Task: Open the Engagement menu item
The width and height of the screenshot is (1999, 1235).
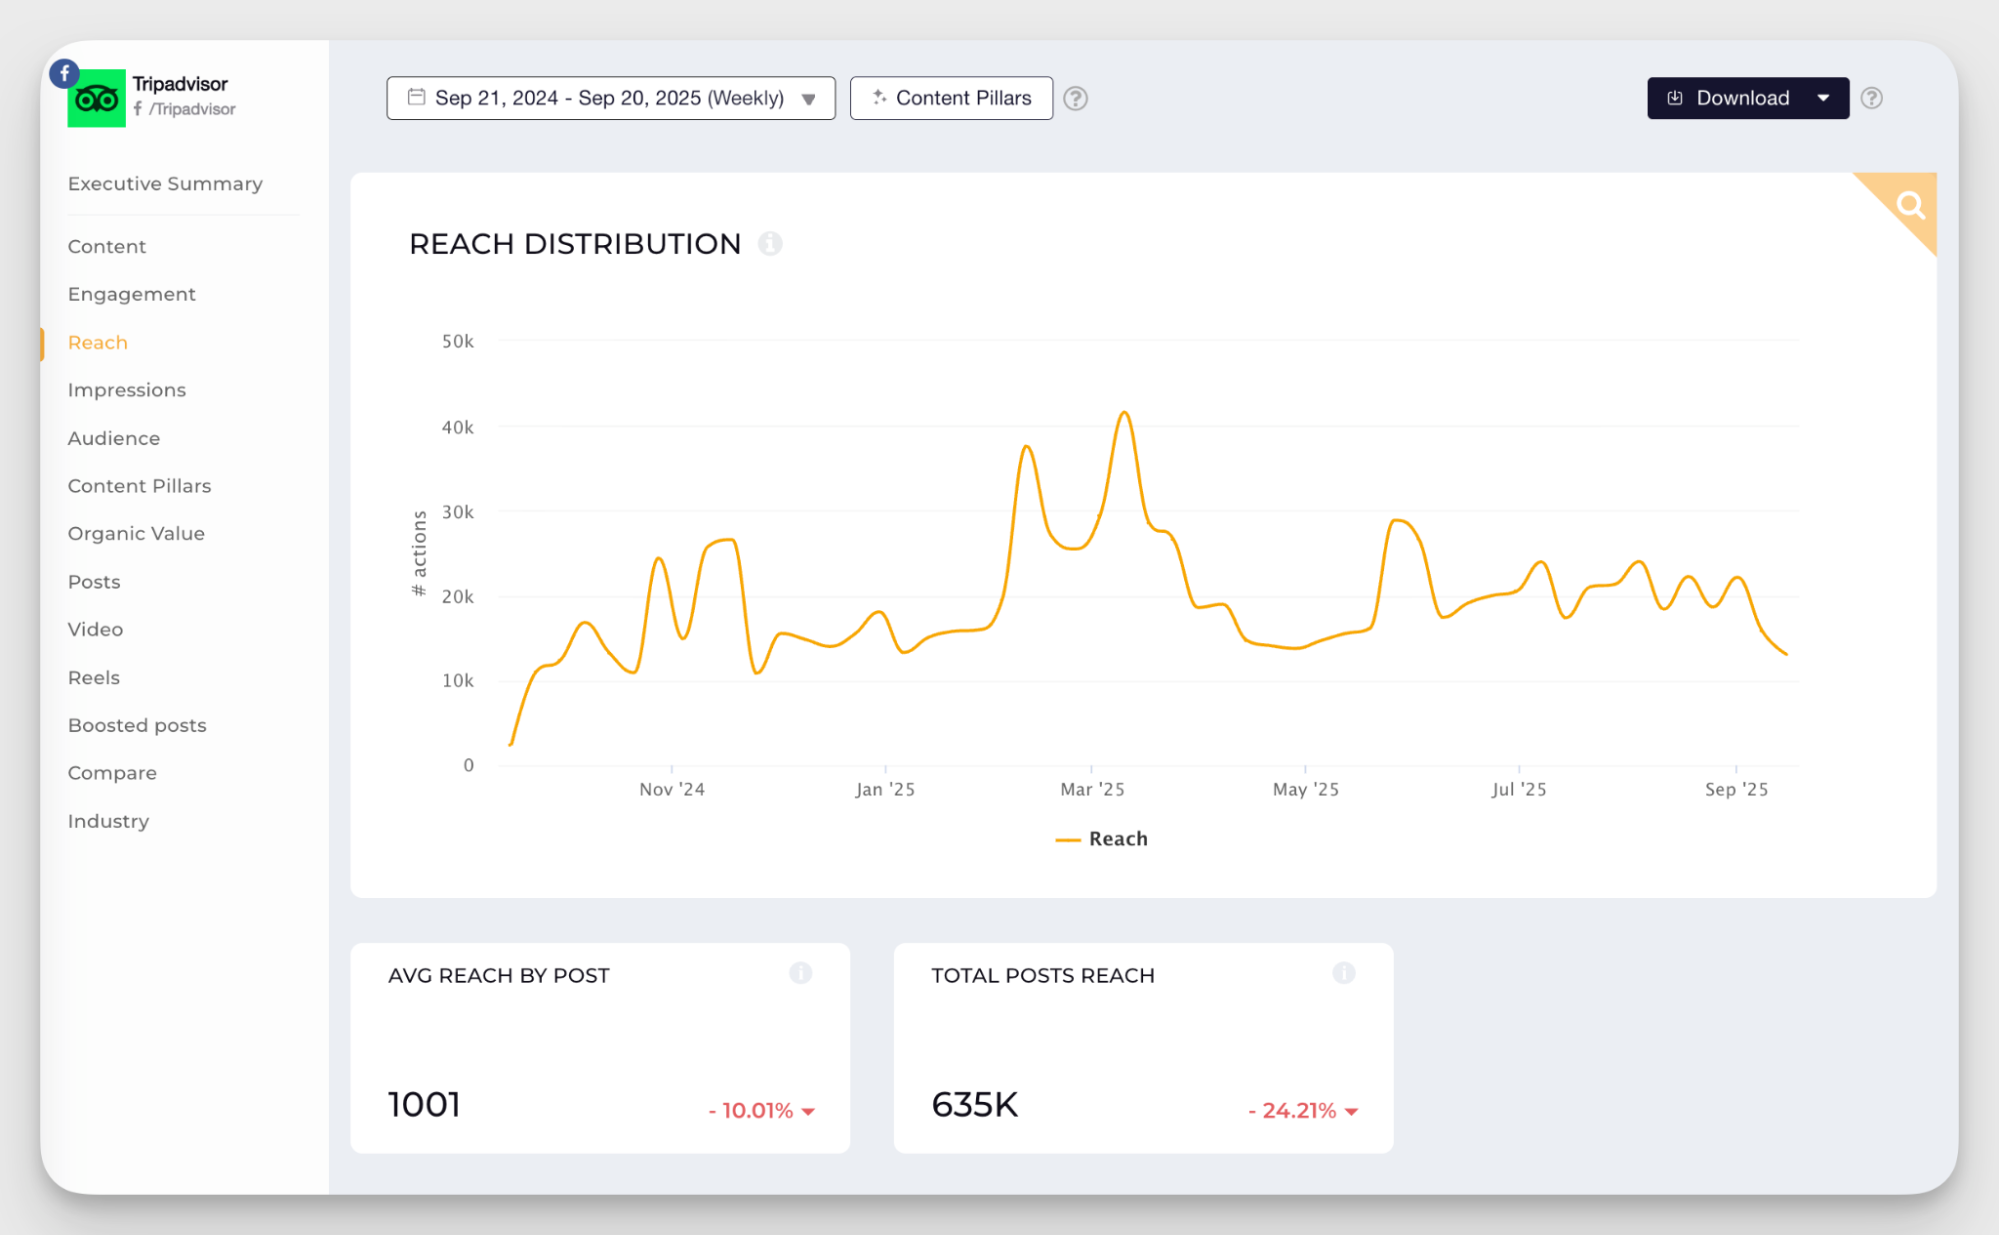Action: tap(131, 294)
